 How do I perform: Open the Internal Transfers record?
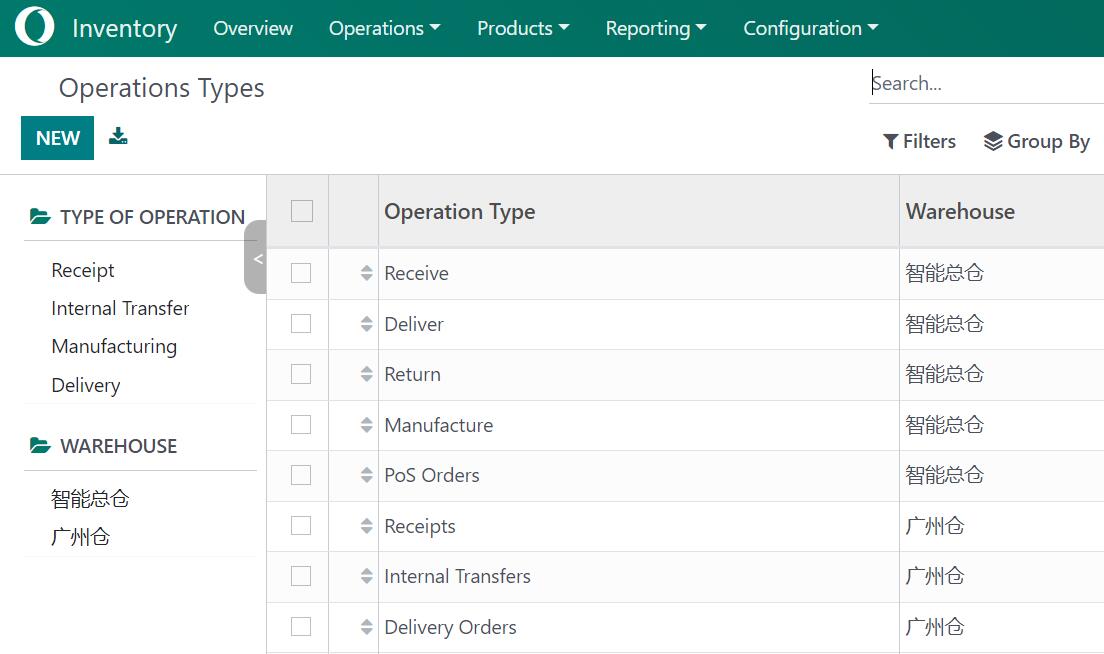(457, 577)
